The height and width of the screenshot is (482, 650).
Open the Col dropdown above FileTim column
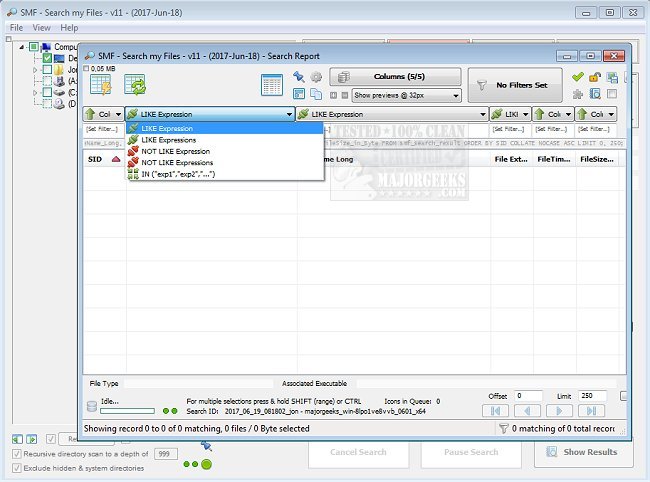tap(553, 114)
